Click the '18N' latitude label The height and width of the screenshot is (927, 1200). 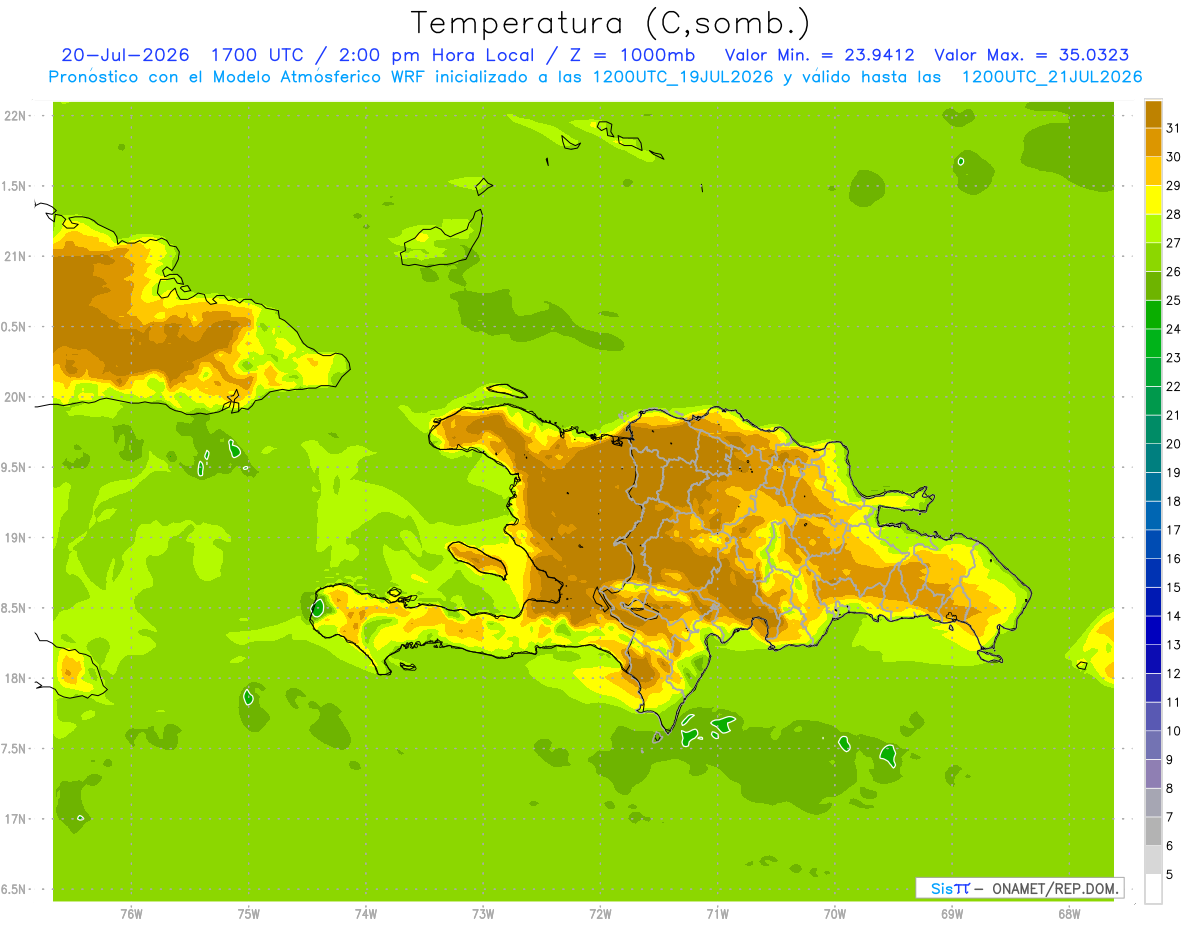(x=15, y=678)
